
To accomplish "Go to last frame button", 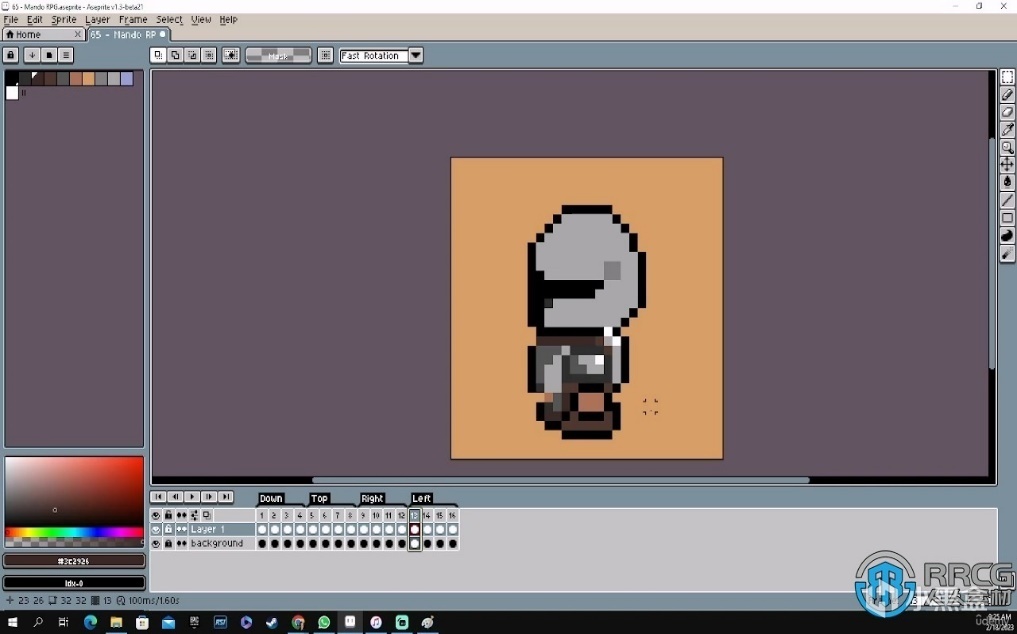I will click(x=226, y=496).
